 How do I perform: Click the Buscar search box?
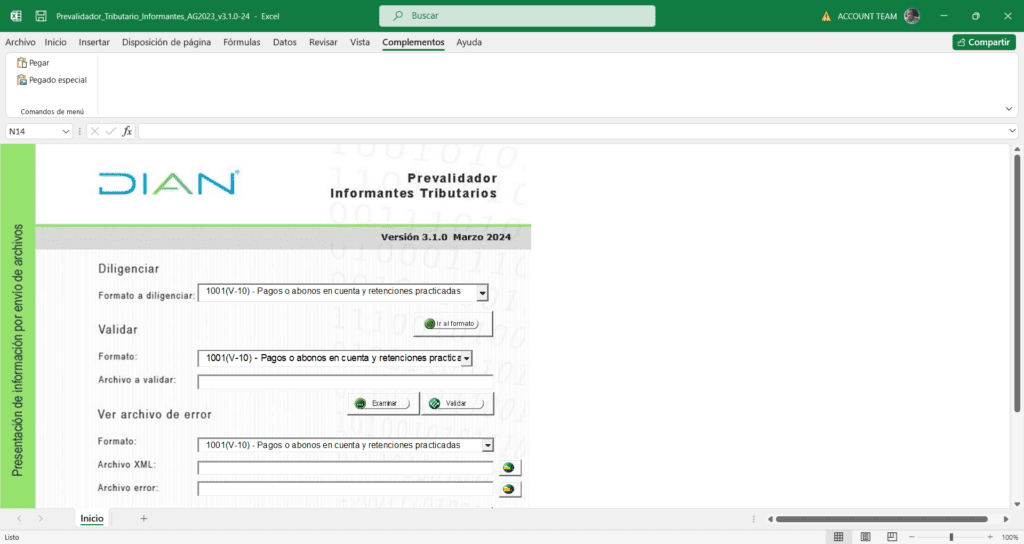517,16
